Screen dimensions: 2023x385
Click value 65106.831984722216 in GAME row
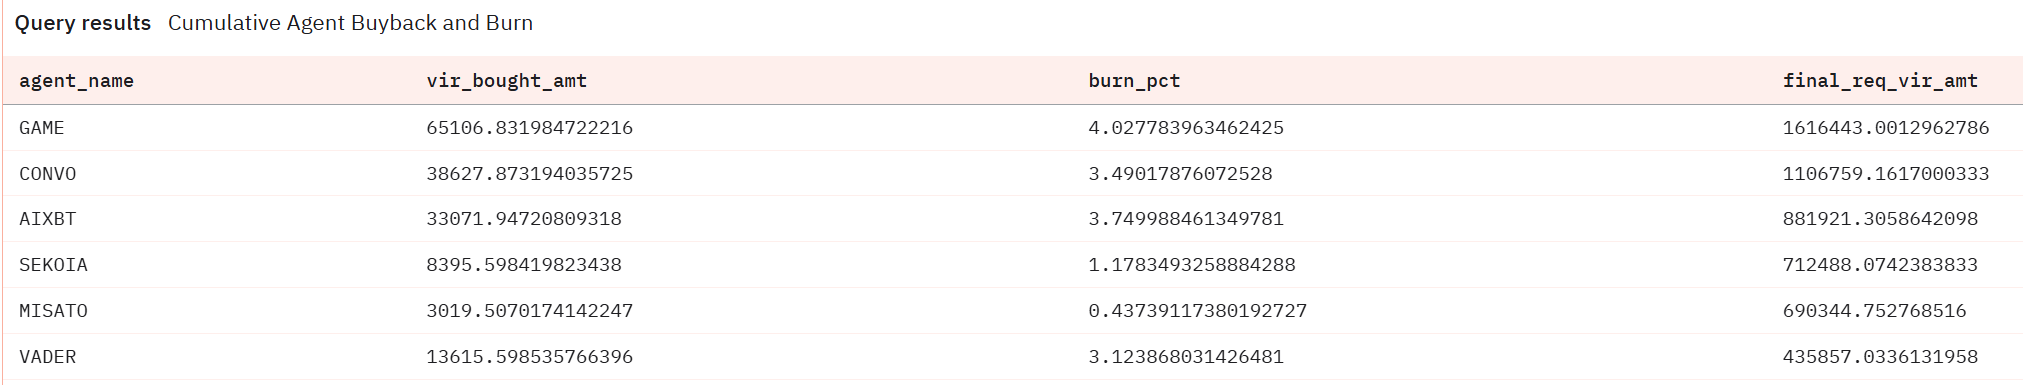click(x=530, y=128)
